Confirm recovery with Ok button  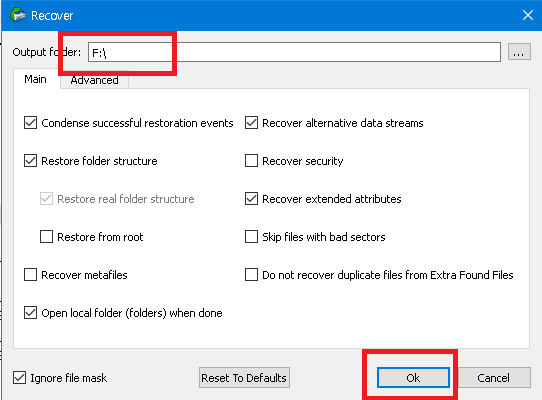tap(413, 378)
